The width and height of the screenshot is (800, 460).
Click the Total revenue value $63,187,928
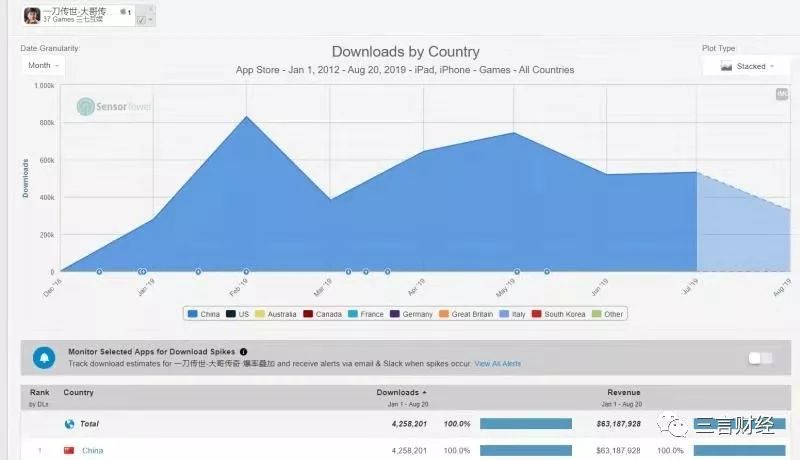click(x=618, y=424)
